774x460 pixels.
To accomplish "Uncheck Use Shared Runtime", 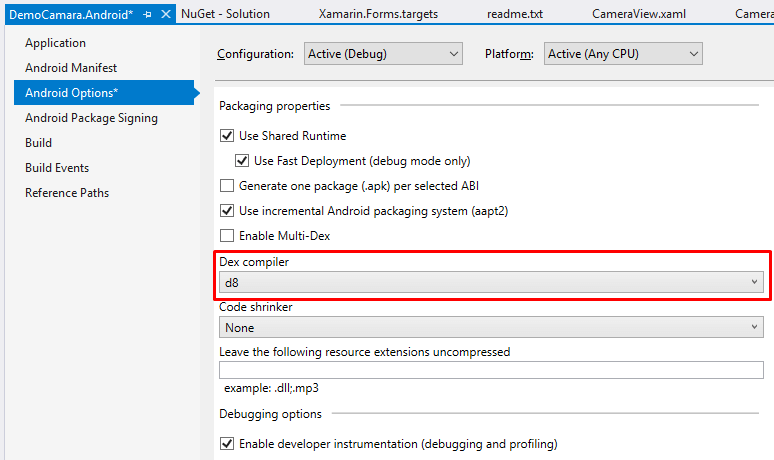I will (x=227, y=136).
